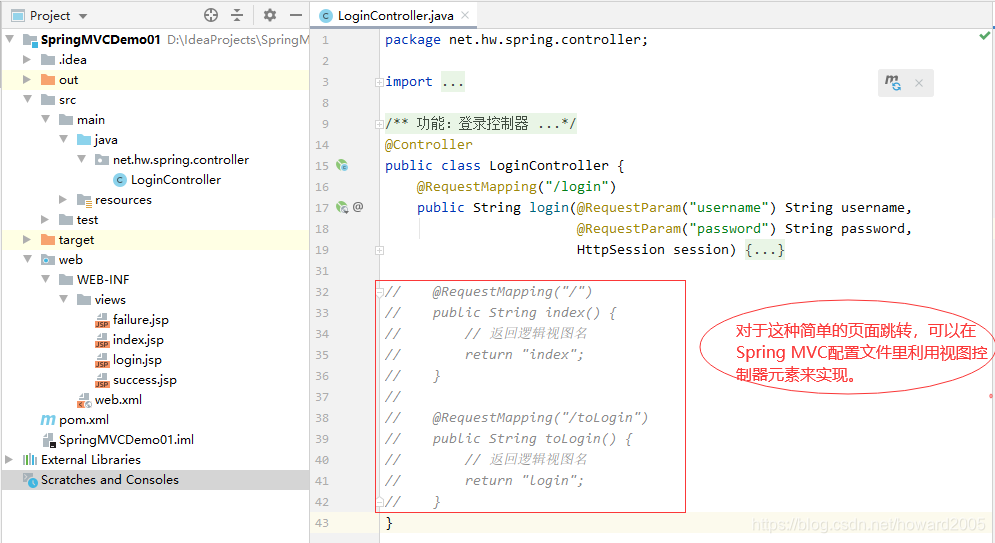The height and width of the screenshot is (543, 995).
Task: Expand the resources folder
Action: pyautogui.click(x=63, y=200)
